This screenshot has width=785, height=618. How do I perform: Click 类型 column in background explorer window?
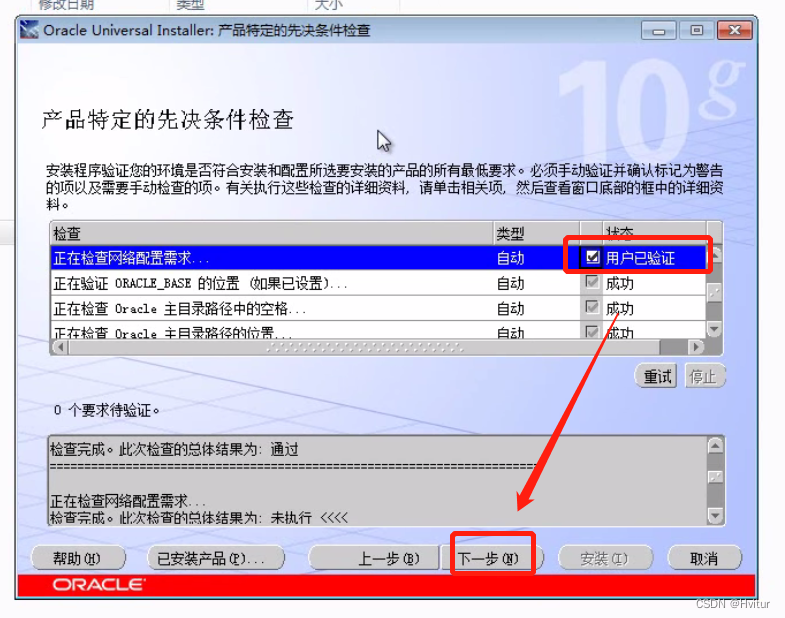coord(190,5)
